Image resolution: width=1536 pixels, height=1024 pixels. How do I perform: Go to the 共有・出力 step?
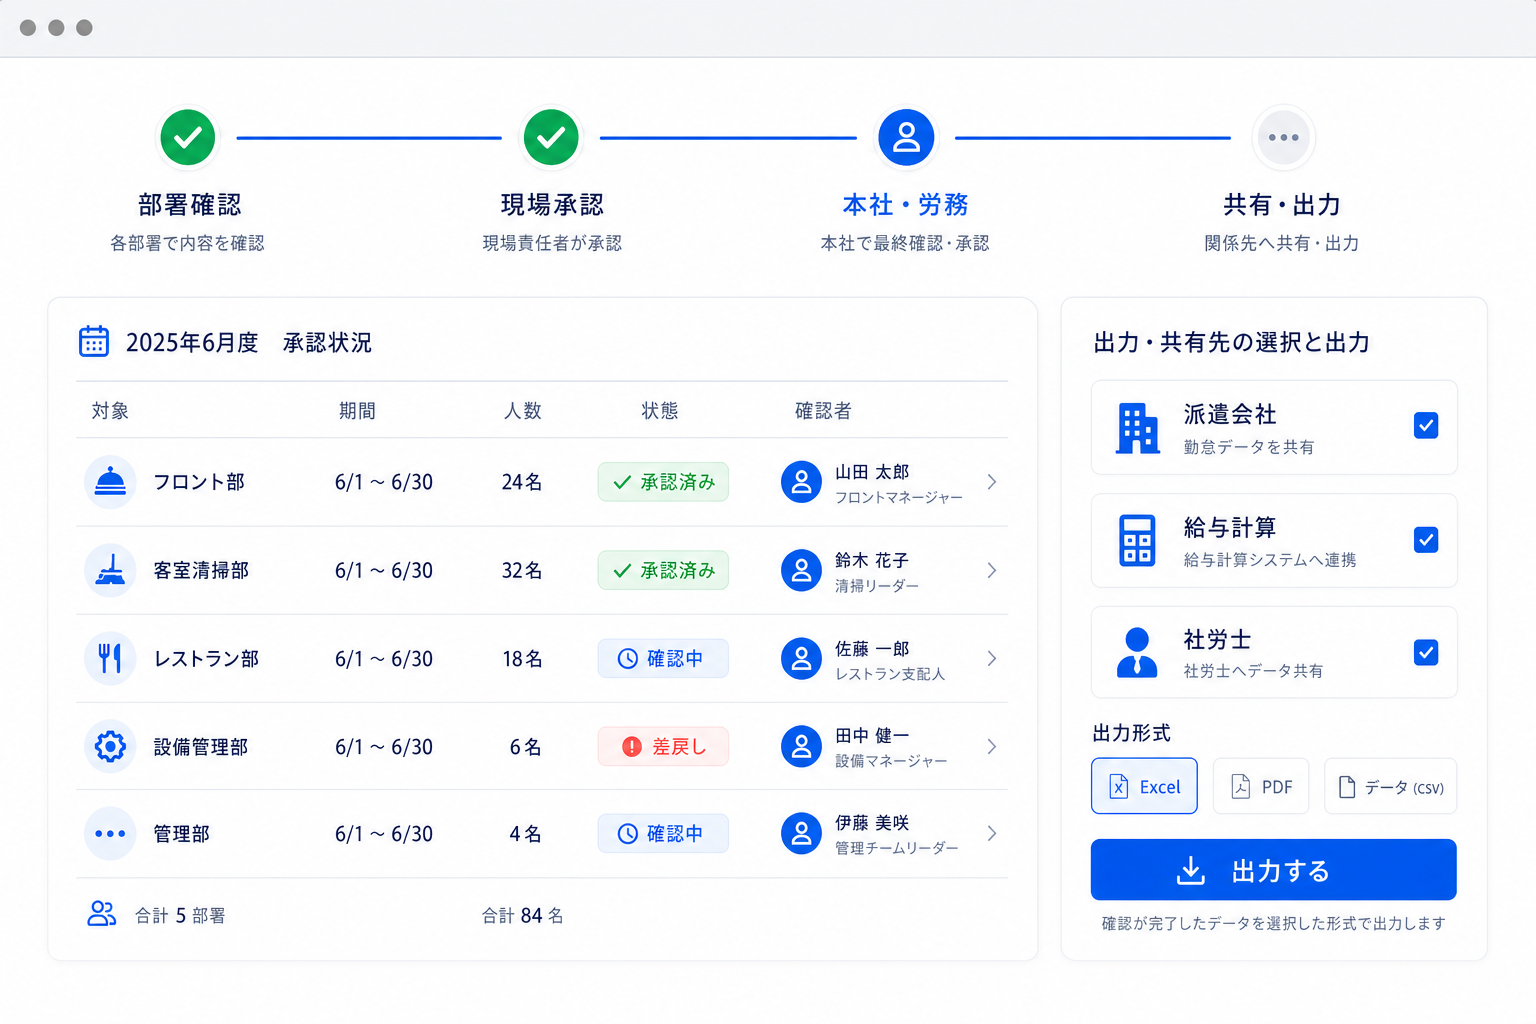[1283, 137]
